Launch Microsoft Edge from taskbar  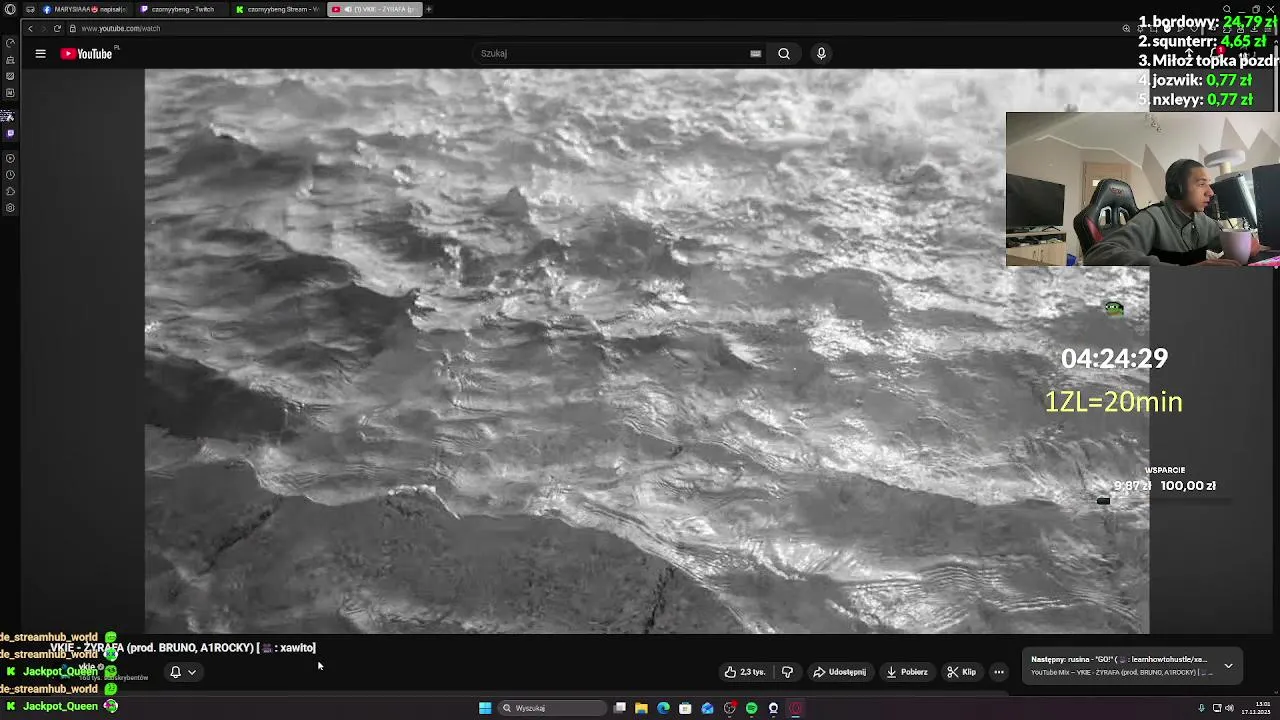pos(663,708)
